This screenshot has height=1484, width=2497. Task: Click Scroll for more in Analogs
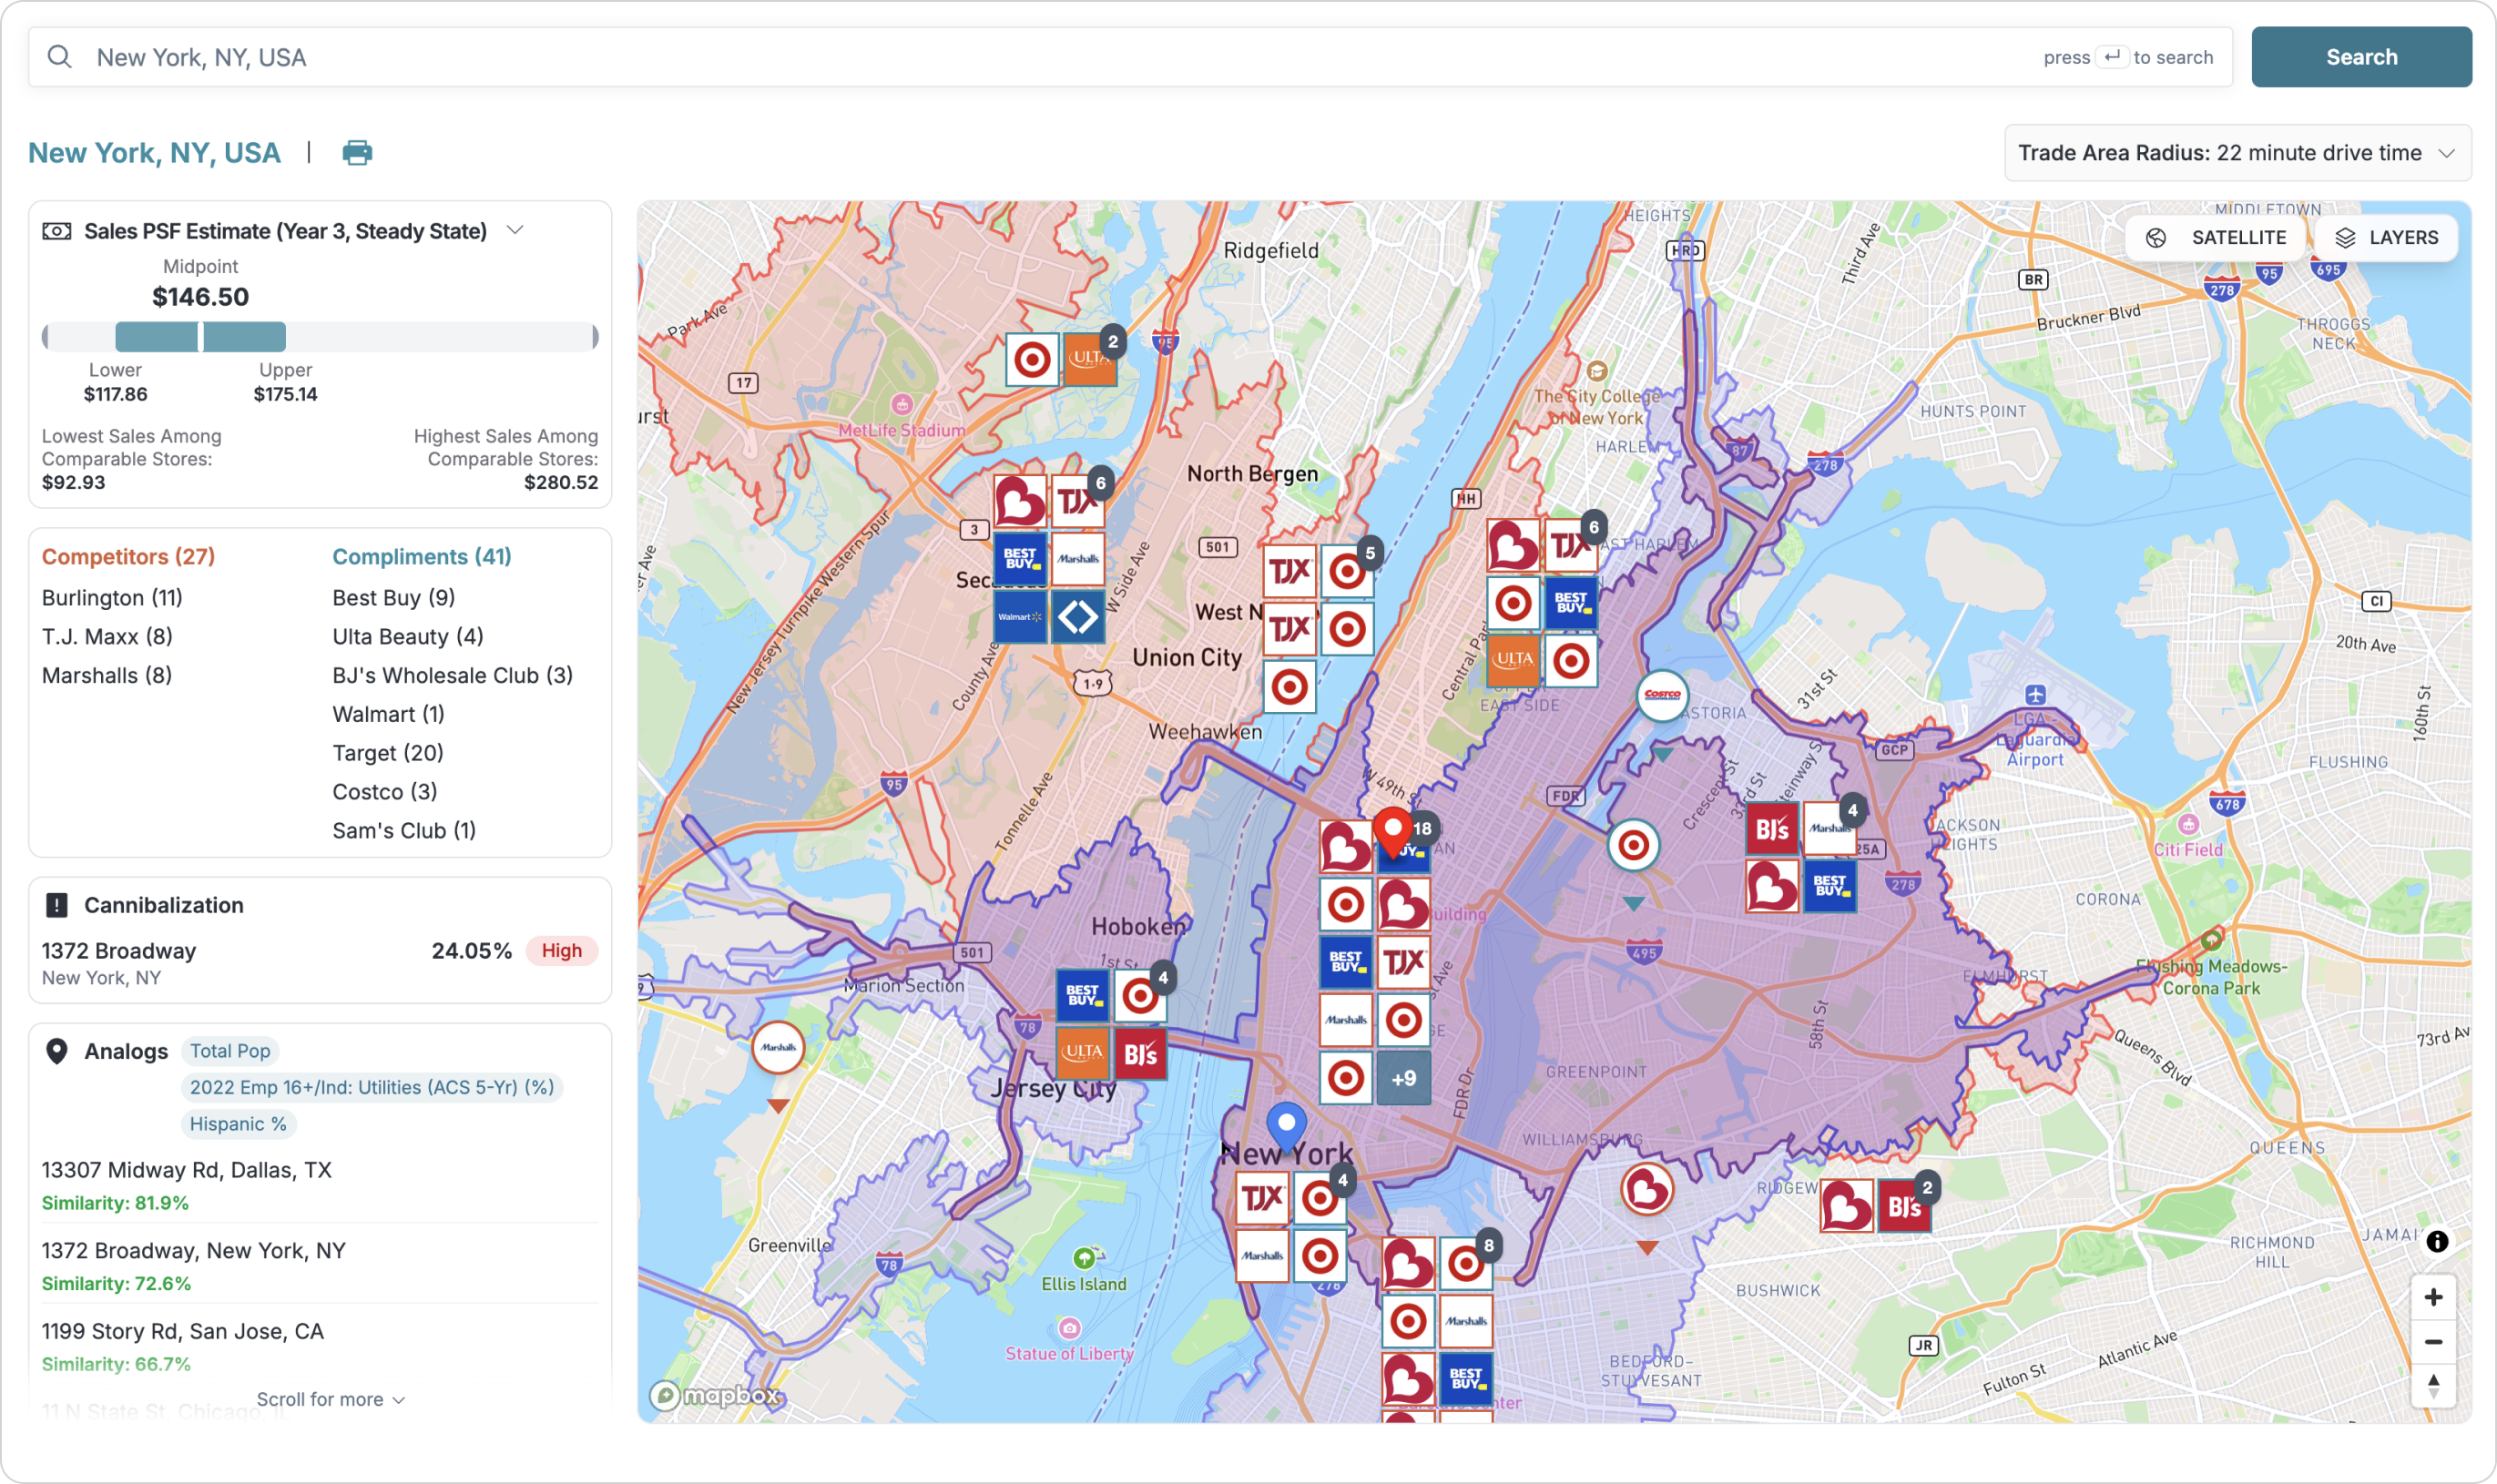click(x=330, y=1399)
